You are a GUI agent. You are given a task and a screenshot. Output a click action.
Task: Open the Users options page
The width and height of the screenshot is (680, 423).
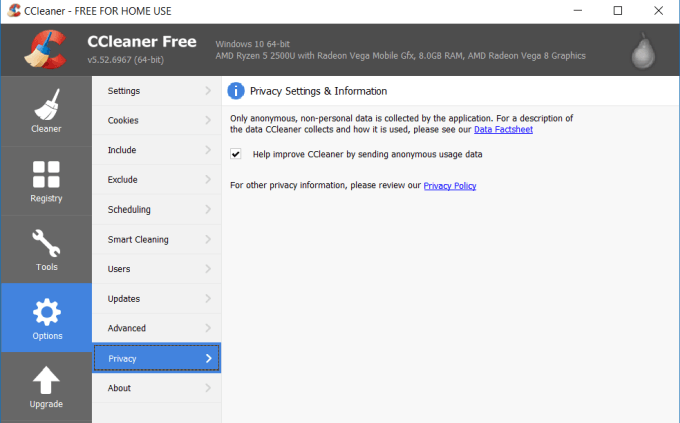[x=157, y=269]
